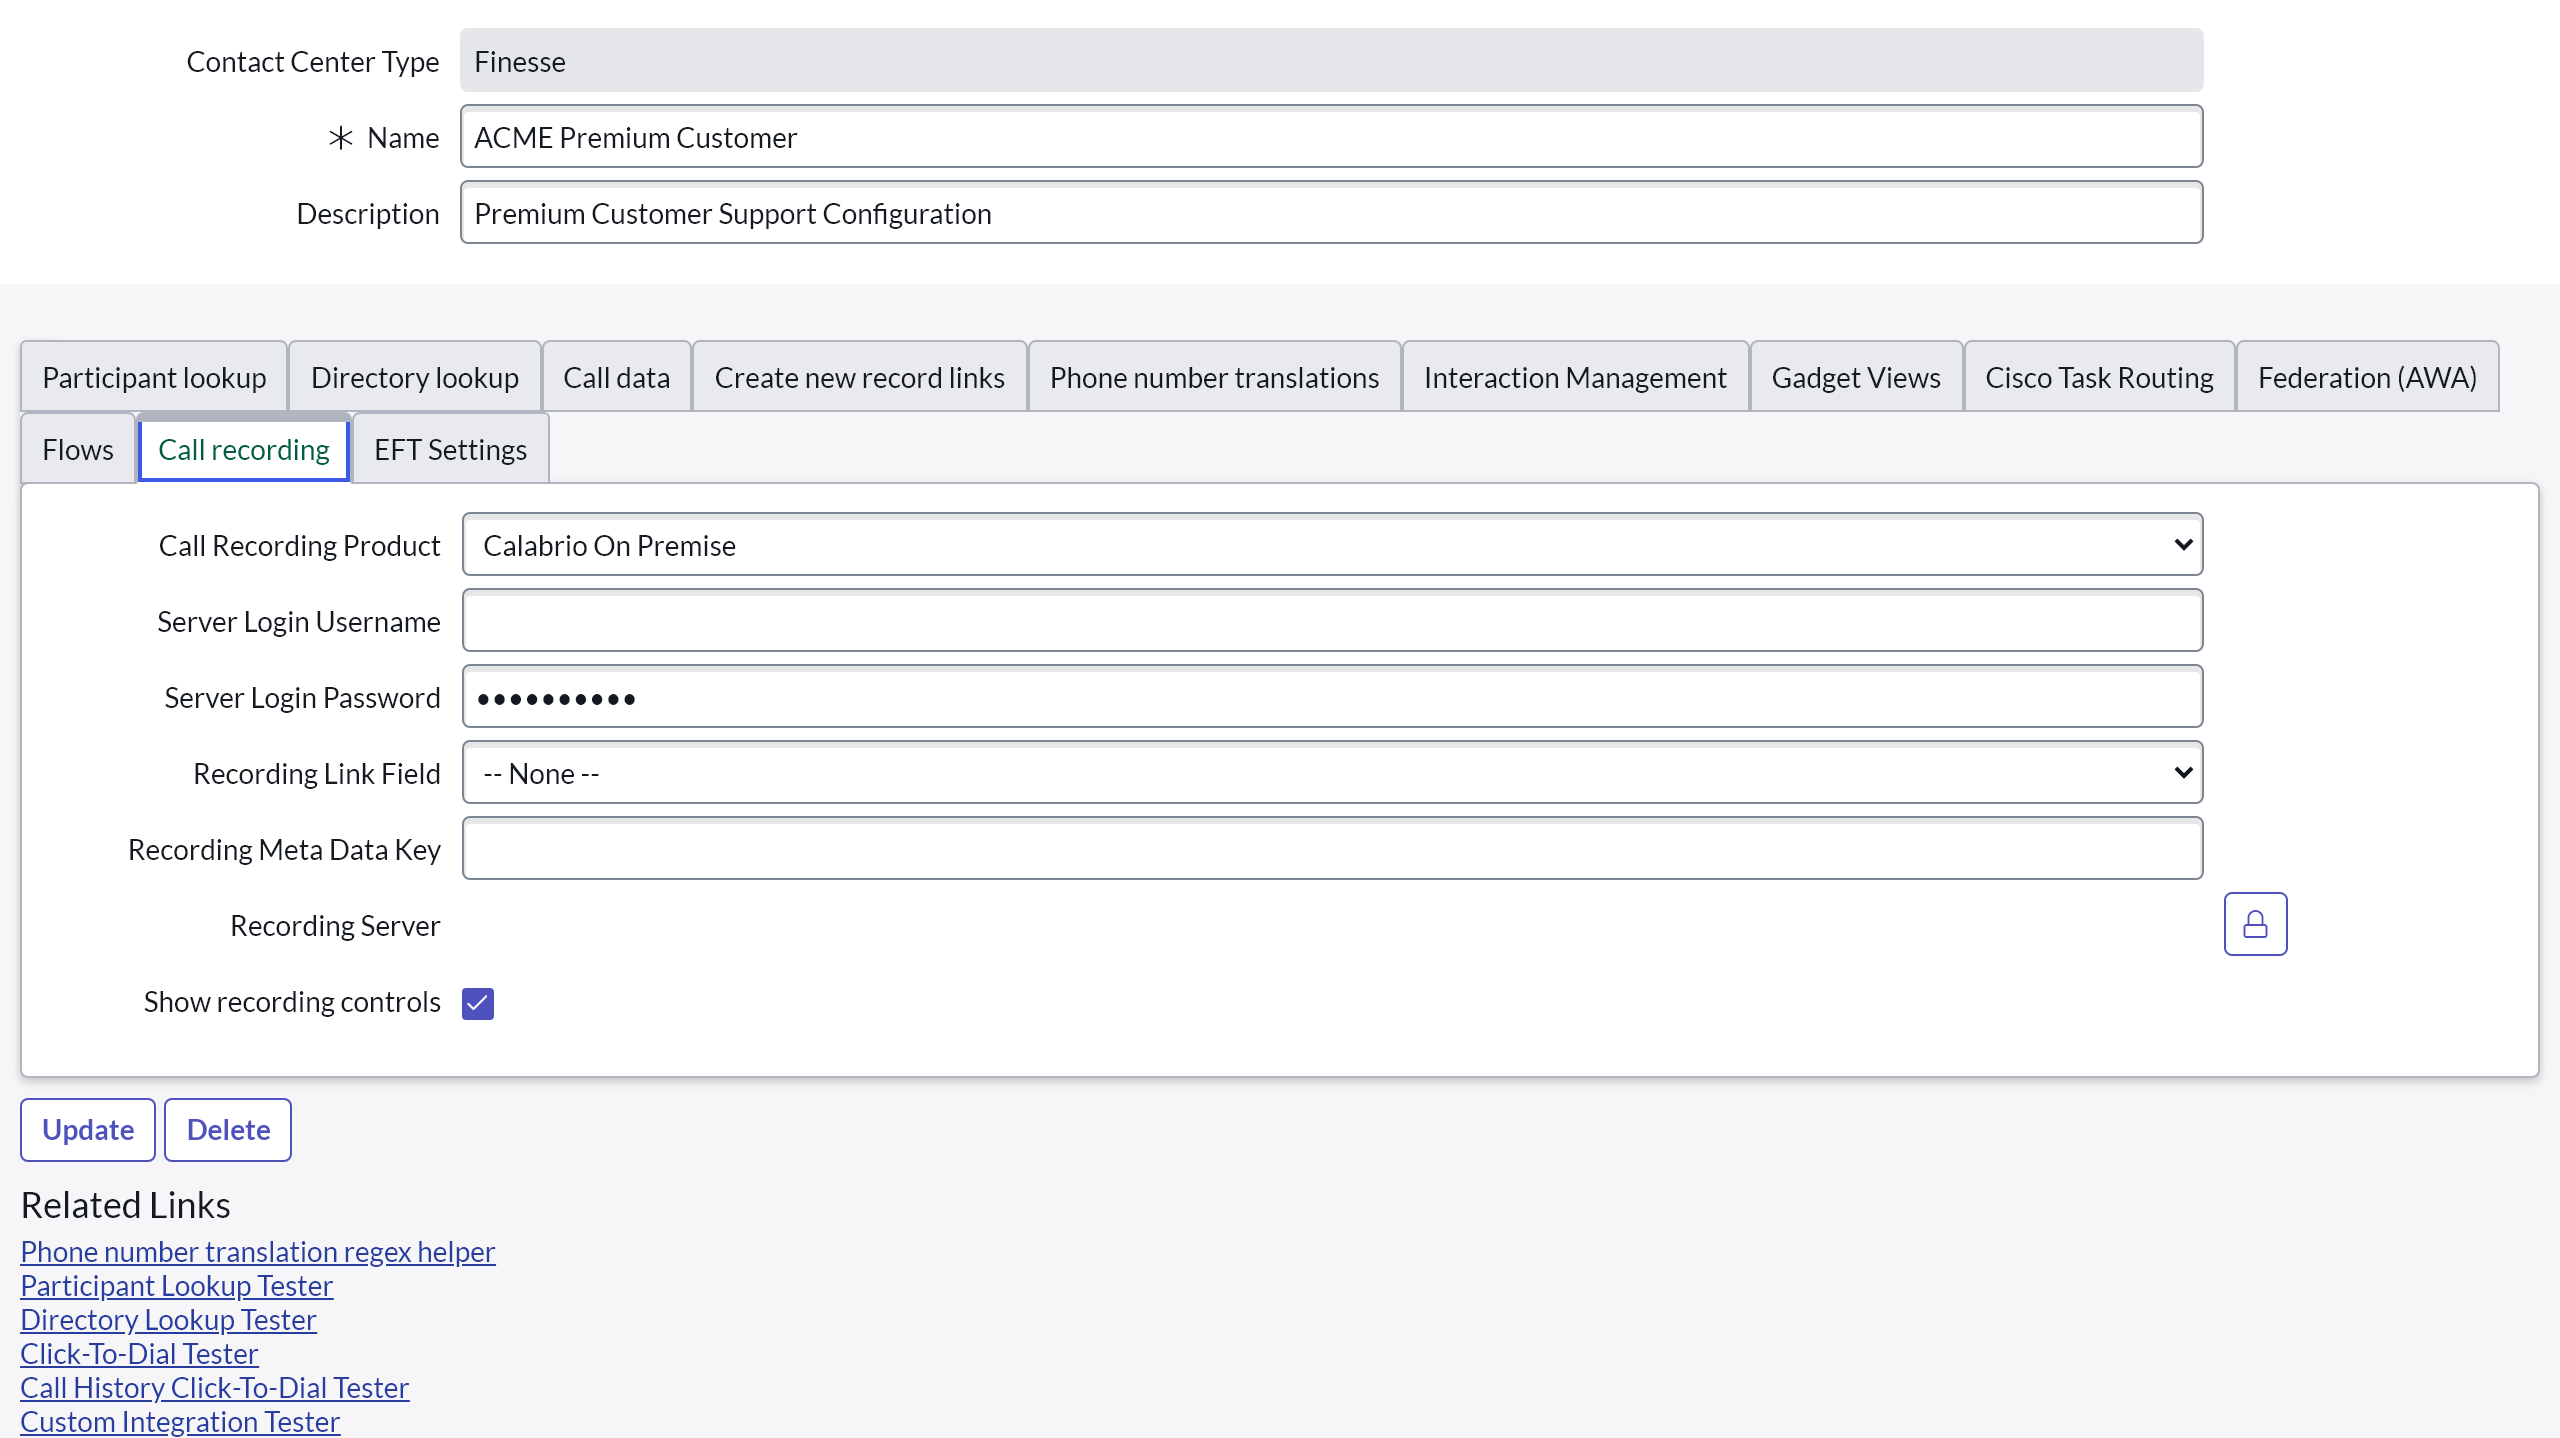Click the Server Login Password field
The width and height of the screenshot is (2560, 1438).
point(1331,697)
